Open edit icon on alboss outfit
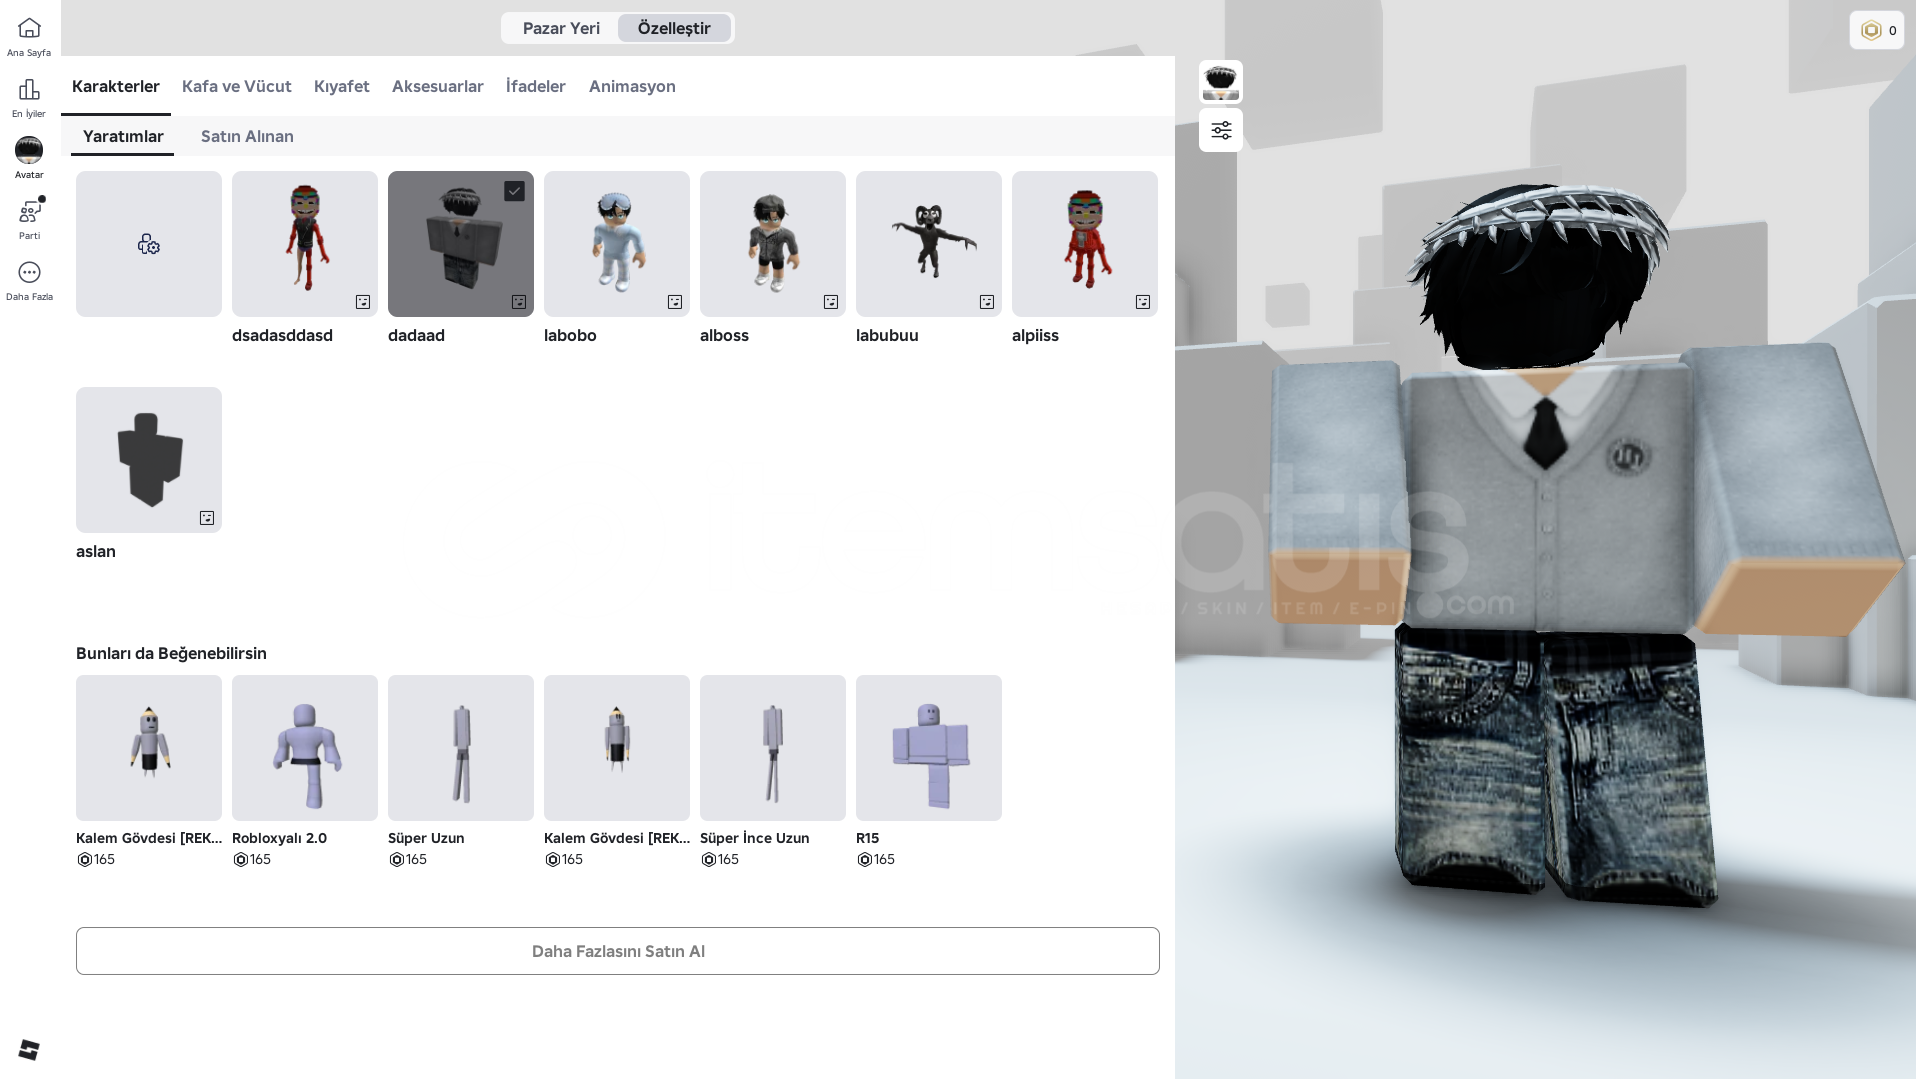Screen dimensions: 1916x1079 [831, 302]
